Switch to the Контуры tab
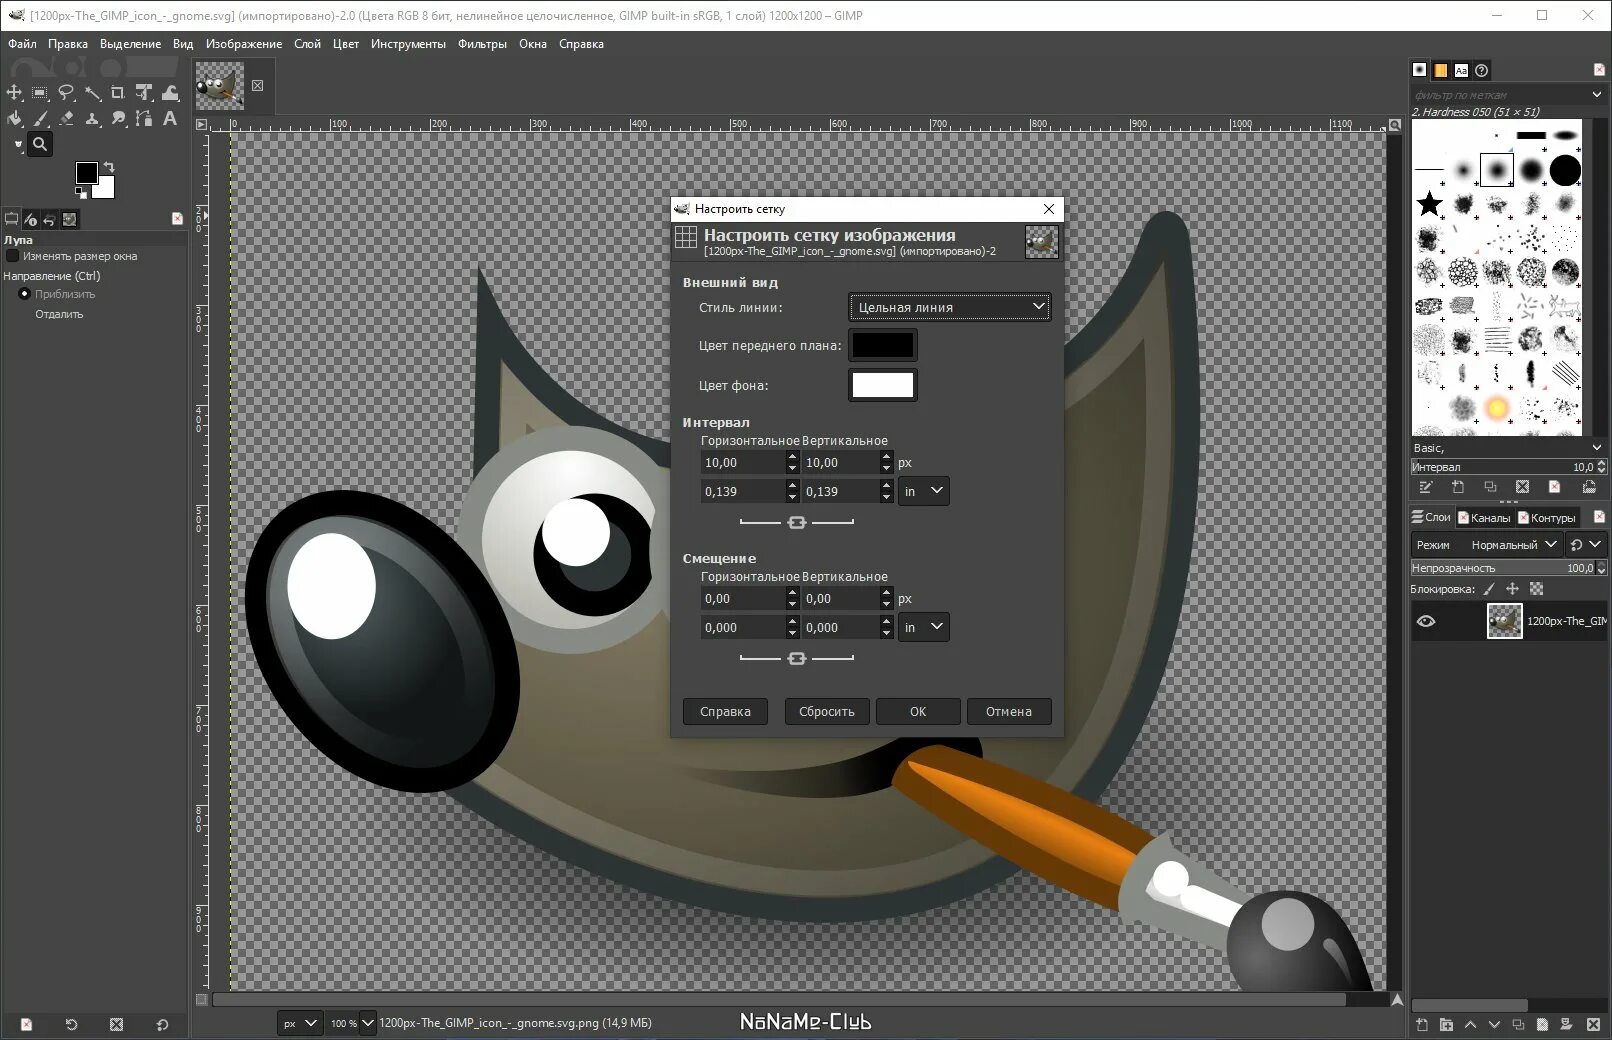1612x1040 pixels. click(x=1546, y=517)
